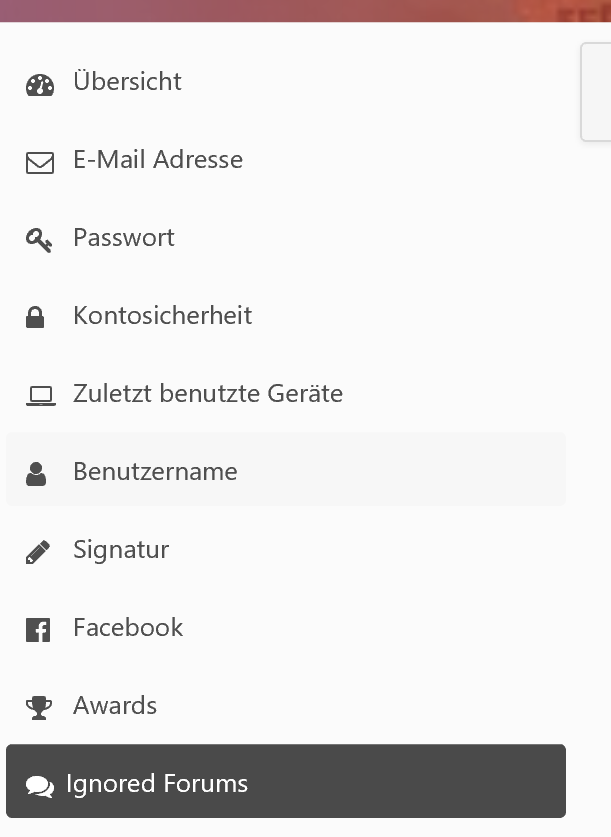Click the dashboard gauge icon beside Übersicht

(x=39, y=85)
